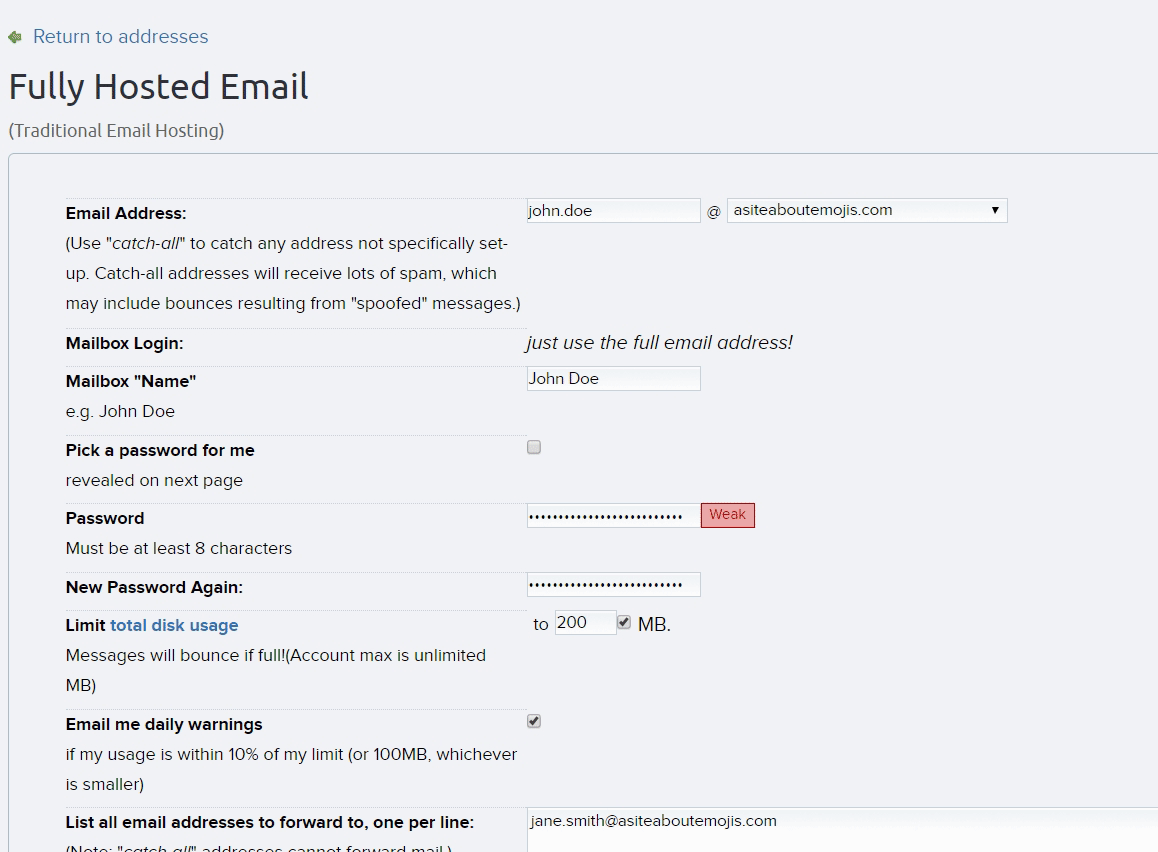Viewport: 1158px width, 852px height.
Task: Focus the Mailbox Name field containing John Doe
Action: (x=613, y=379)
